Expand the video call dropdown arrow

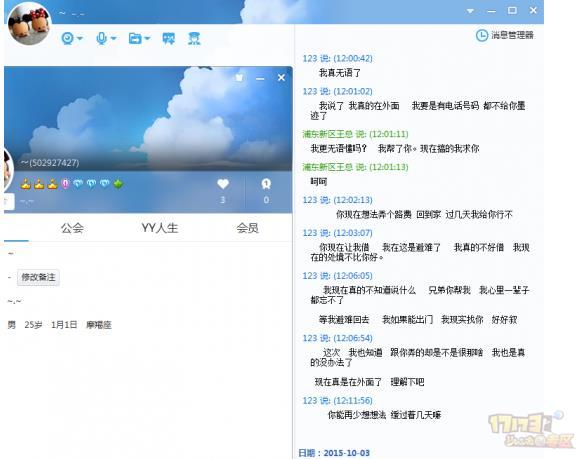click(80, 38)
